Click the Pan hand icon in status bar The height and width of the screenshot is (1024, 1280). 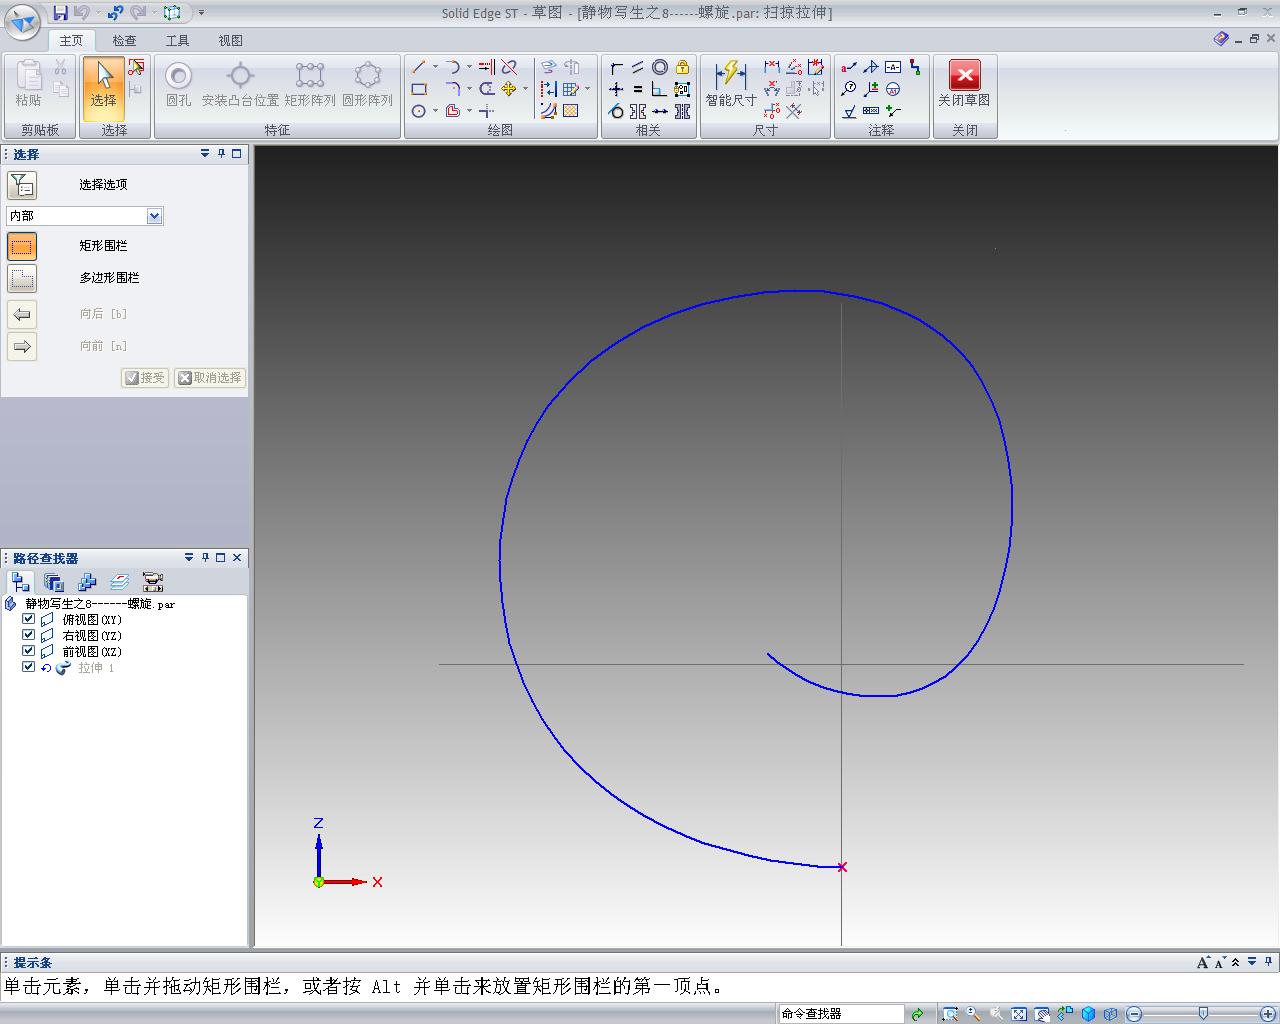(x=1042, y=1014)
